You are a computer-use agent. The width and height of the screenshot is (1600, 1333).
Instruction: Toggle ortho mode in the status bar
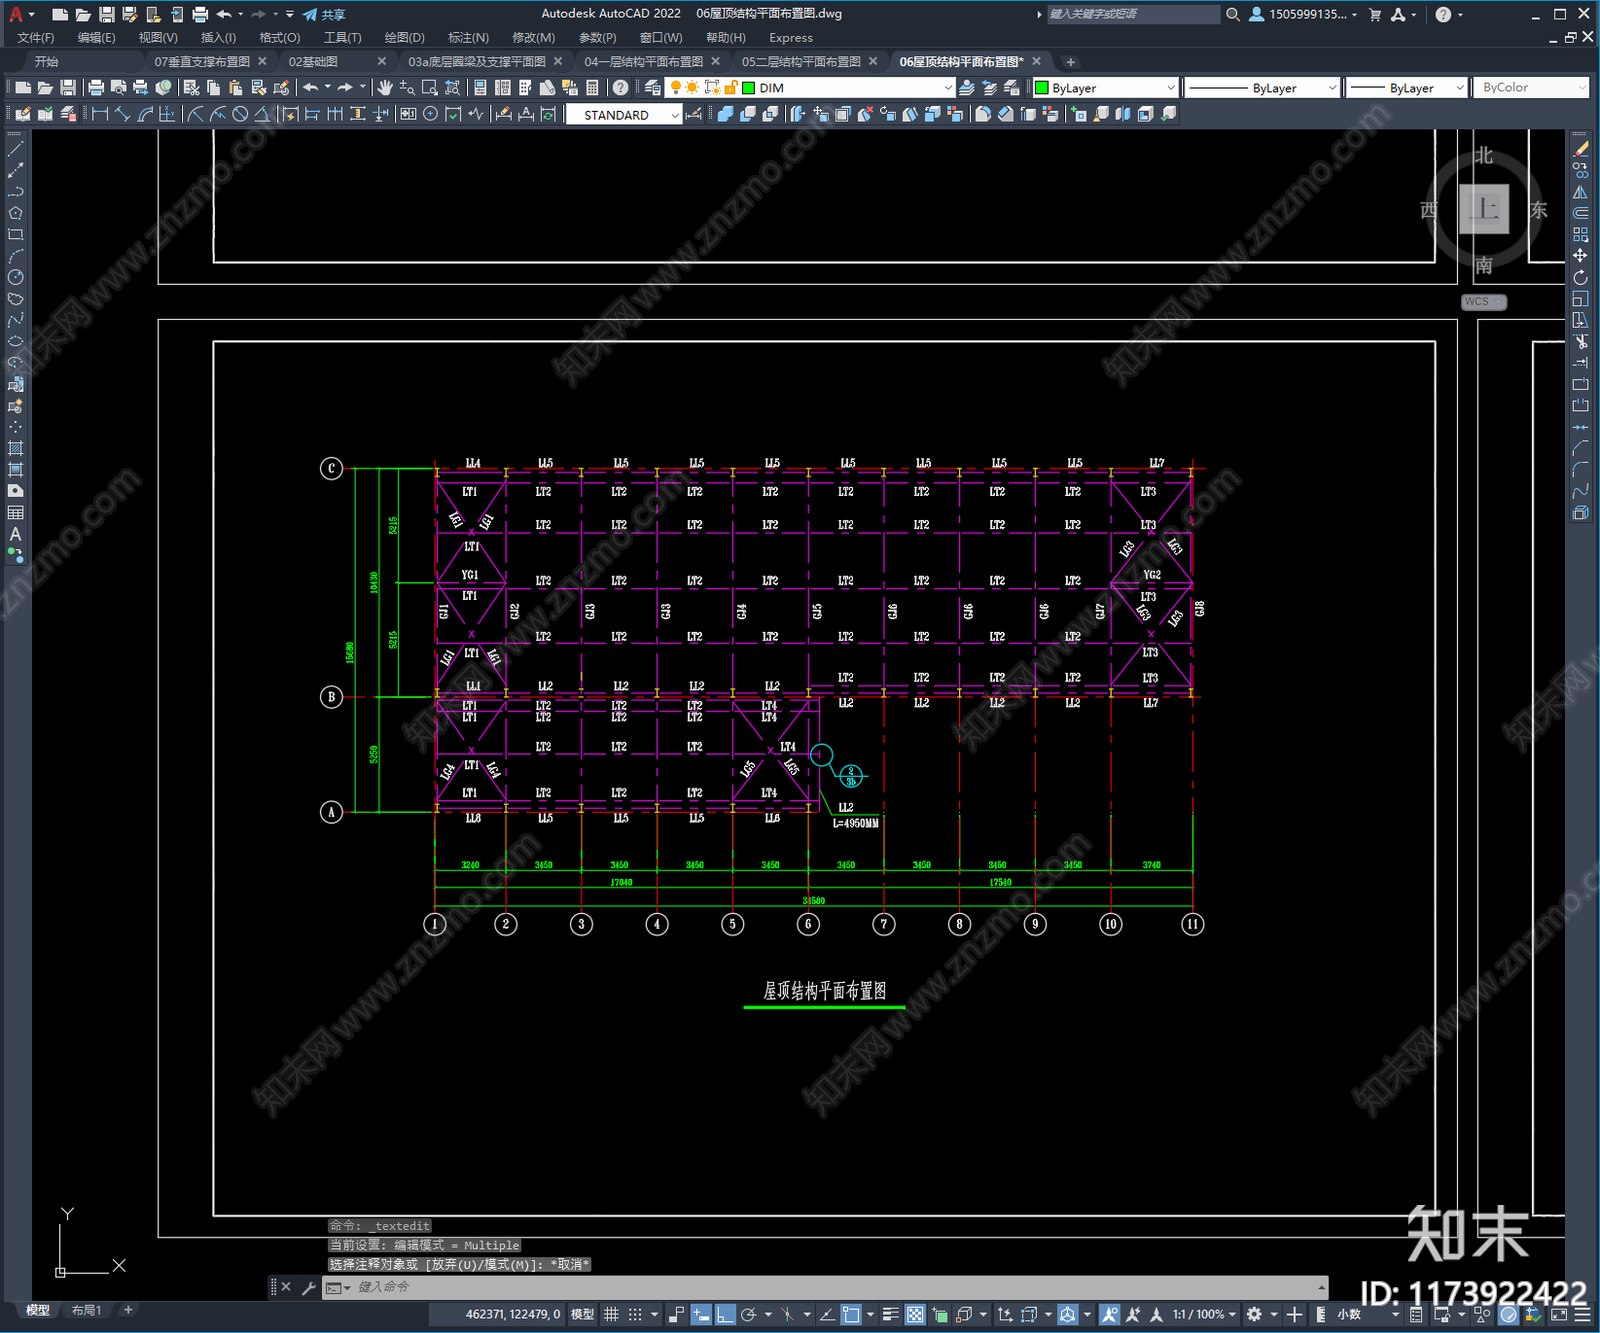[725, 1314]
